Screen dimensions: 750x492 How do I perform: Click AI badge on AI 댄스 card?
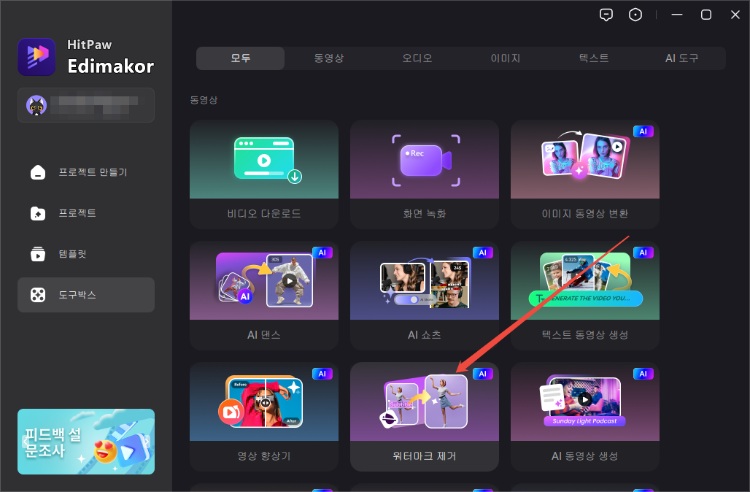pos(322,252)
